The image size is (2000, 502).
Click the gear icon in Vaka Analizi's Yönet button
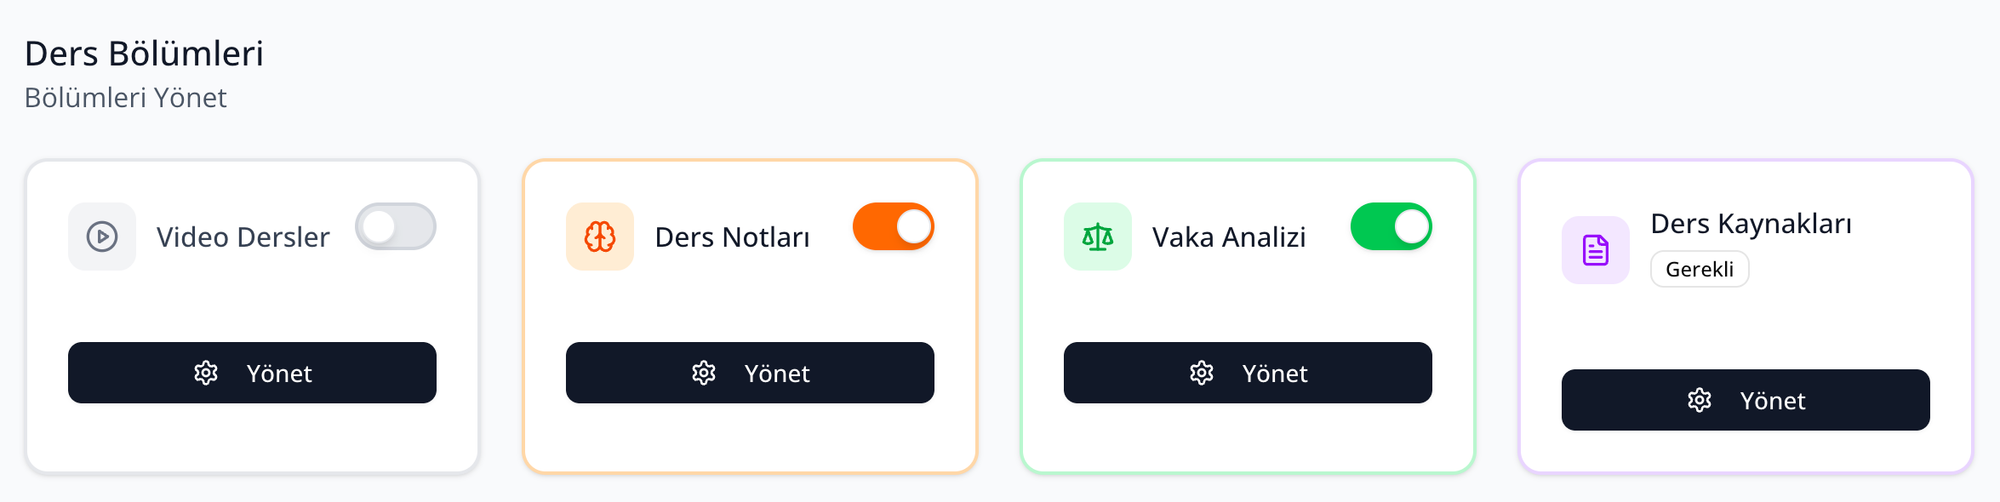pyautogui.click(x=1201, y=373)
